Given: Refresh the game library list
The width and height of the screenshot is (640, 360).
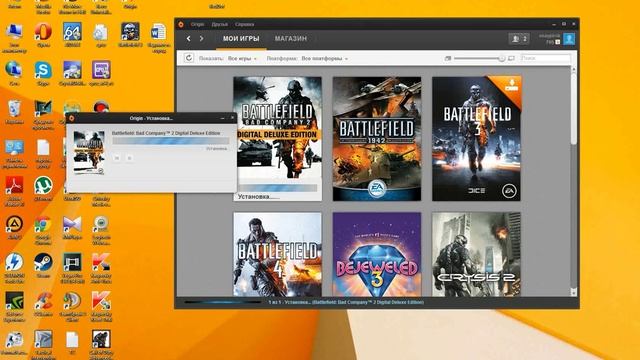Looking at the screenshot, I should (x=189, y=58).
